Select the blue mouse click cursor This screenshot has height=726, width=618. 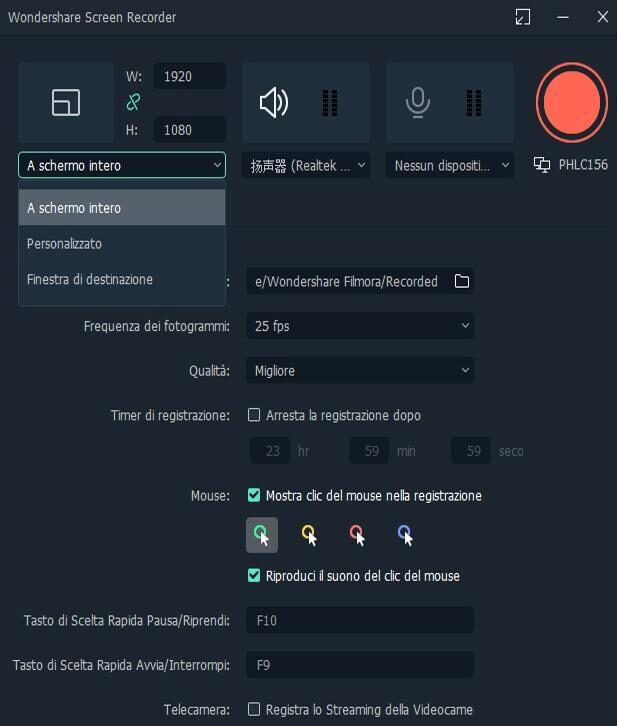pos(405,535)
